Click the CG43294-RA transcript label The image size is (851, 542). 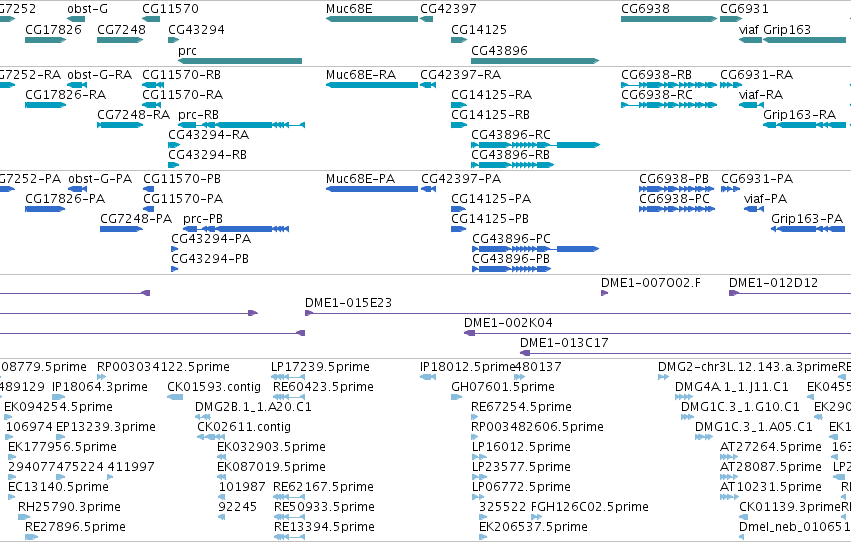208,135
